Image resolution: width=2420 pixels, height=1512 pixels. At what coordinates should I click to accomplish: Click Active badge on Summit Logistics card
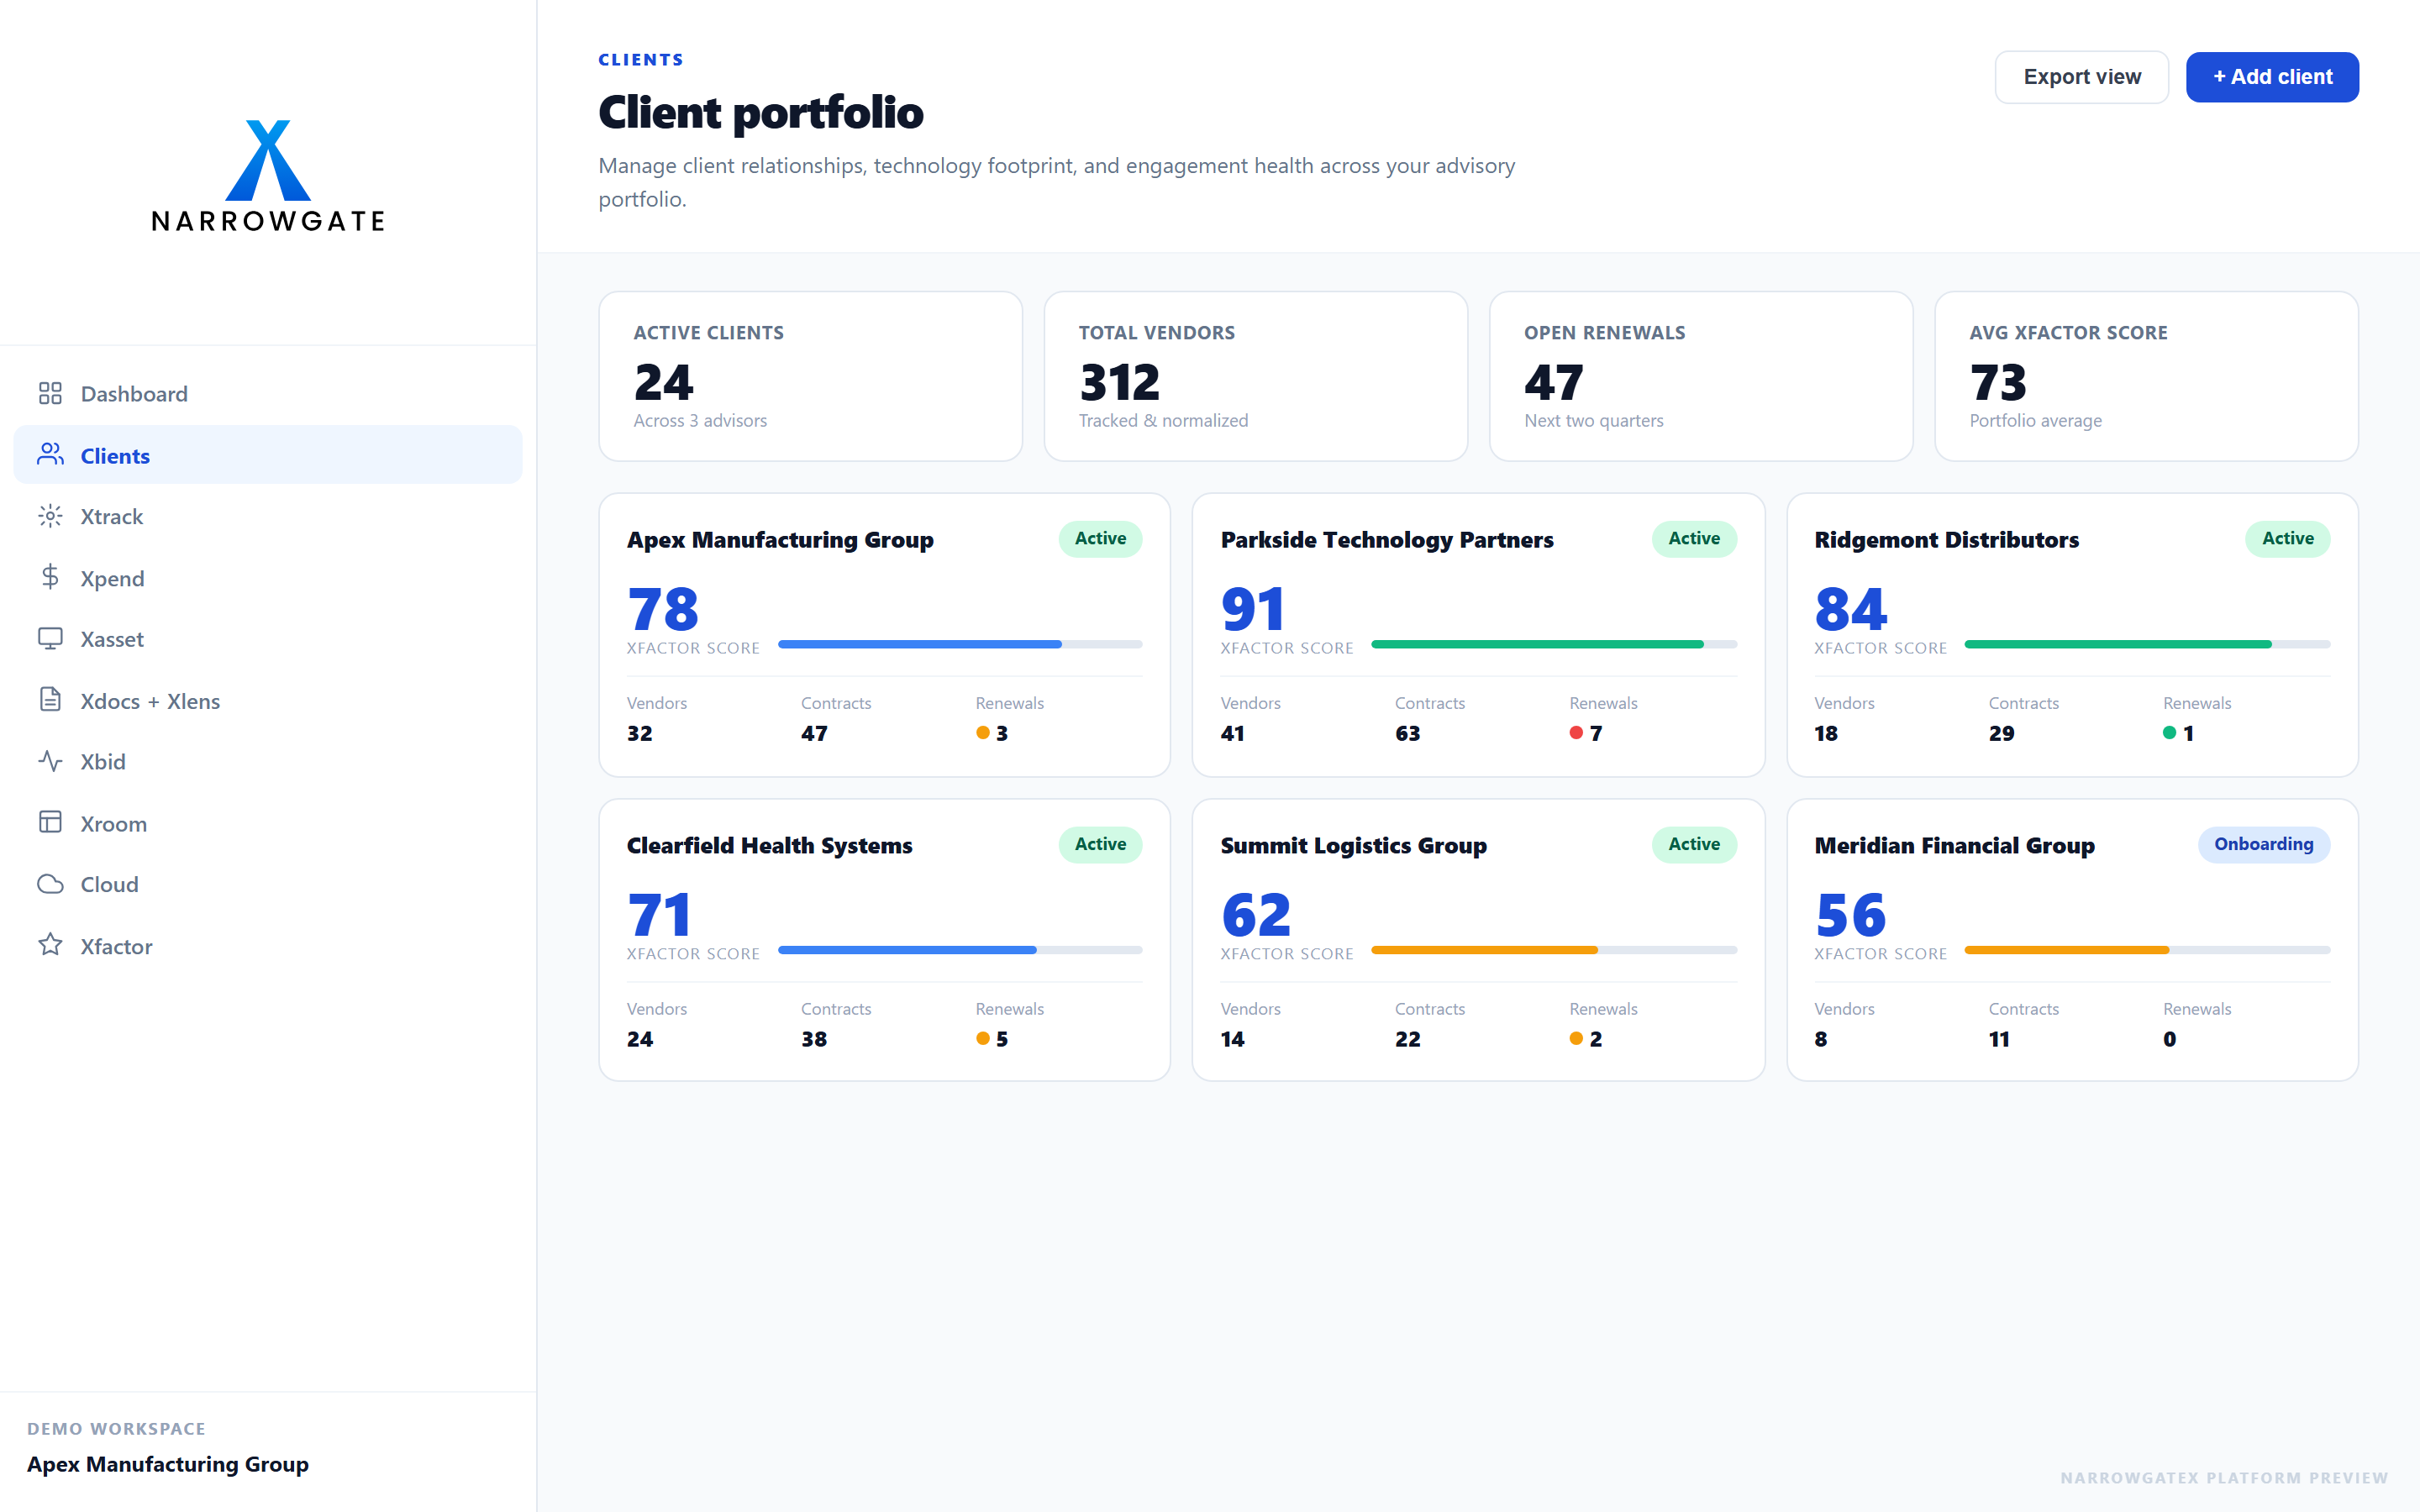tap(1694, 845)
